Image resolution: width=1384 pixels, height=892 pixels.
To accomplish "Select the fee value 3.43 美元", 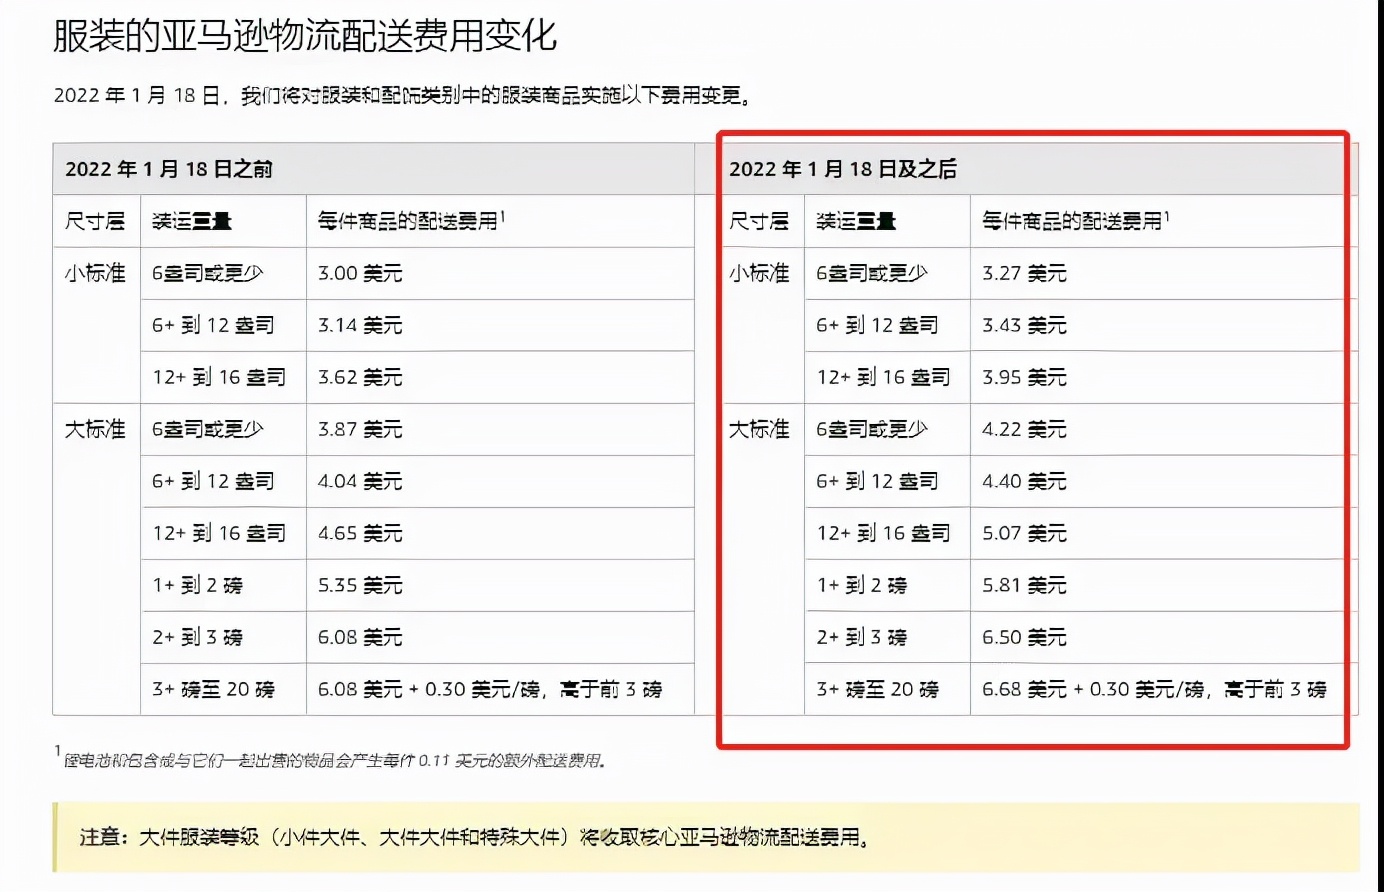I will (x=1024, y=325).
